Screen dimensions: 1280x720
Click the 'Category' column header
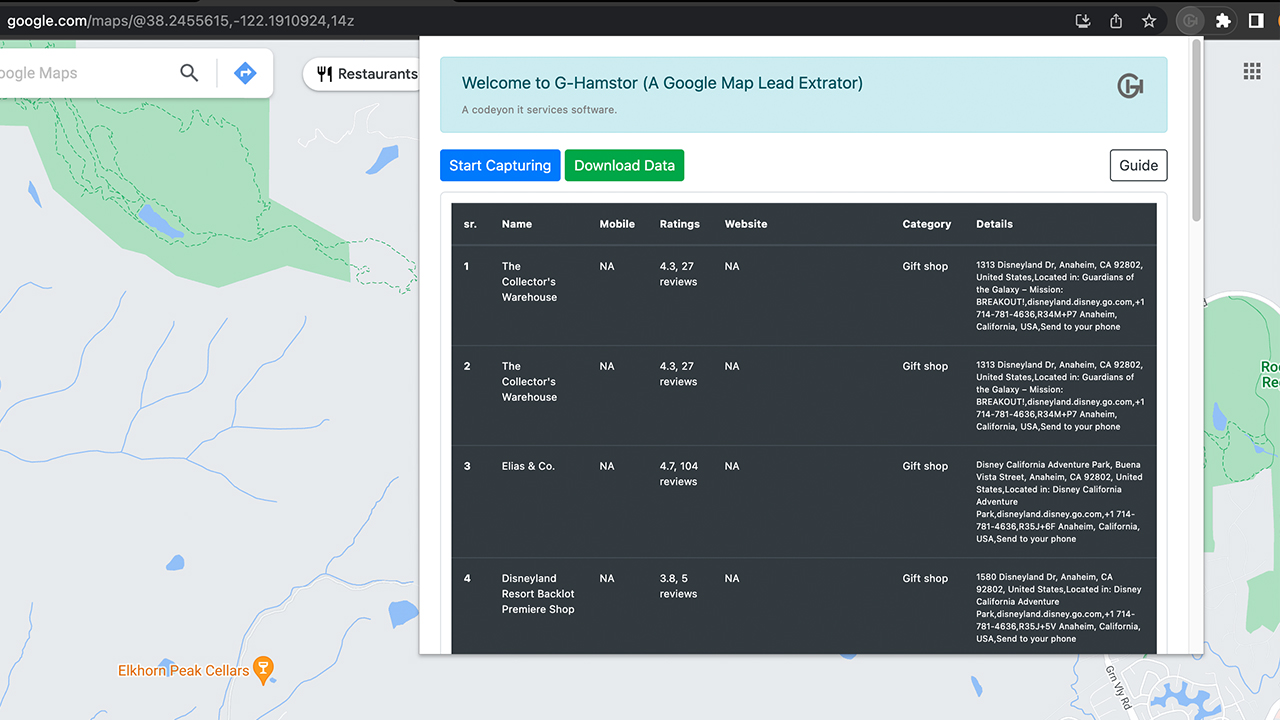[927, 224]
